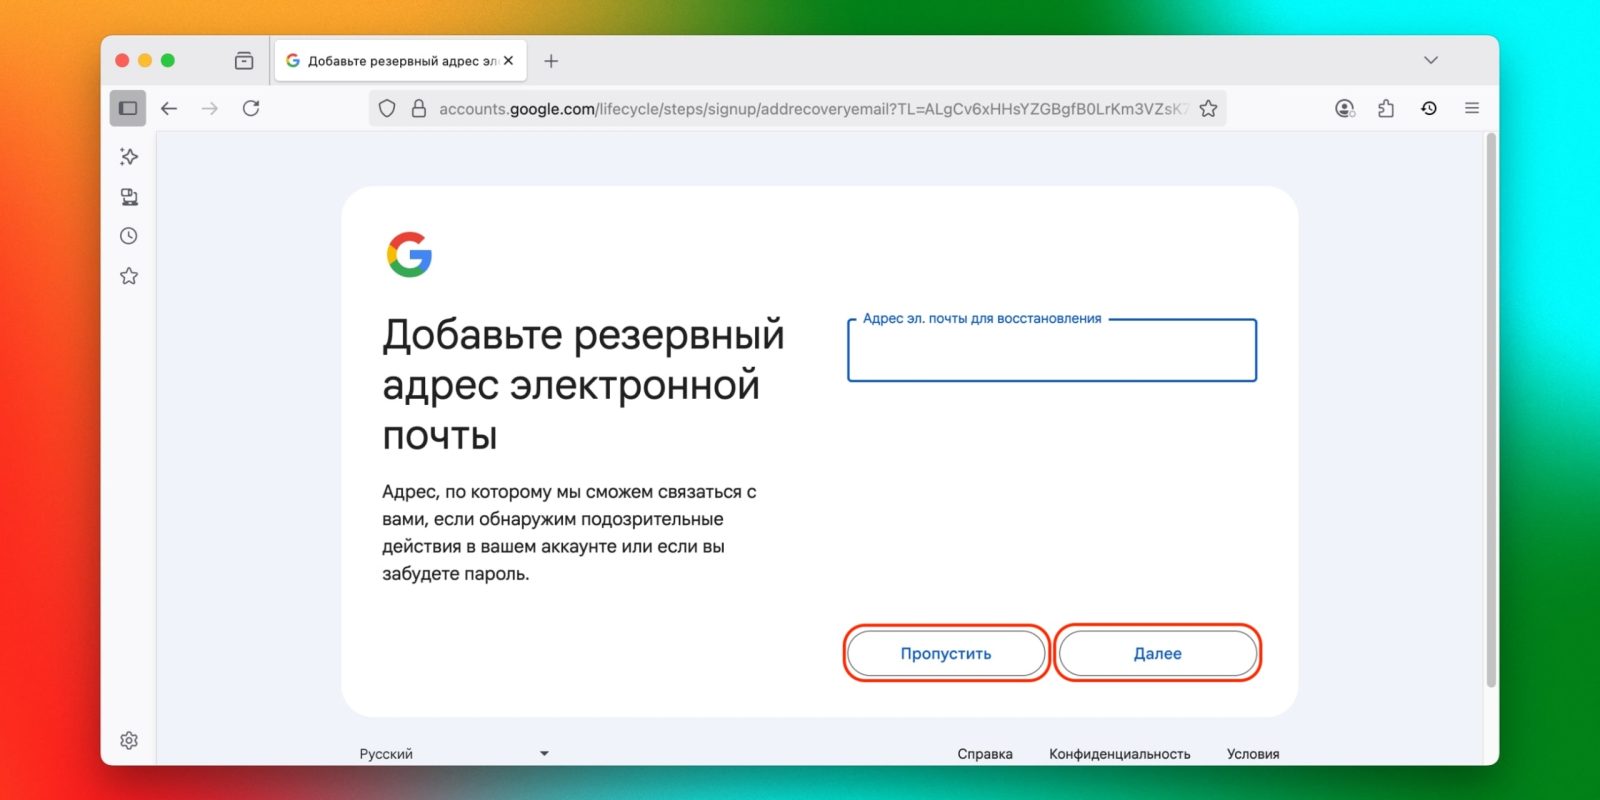Open sidebar settings gear
1600x800 pixels.
129,740
